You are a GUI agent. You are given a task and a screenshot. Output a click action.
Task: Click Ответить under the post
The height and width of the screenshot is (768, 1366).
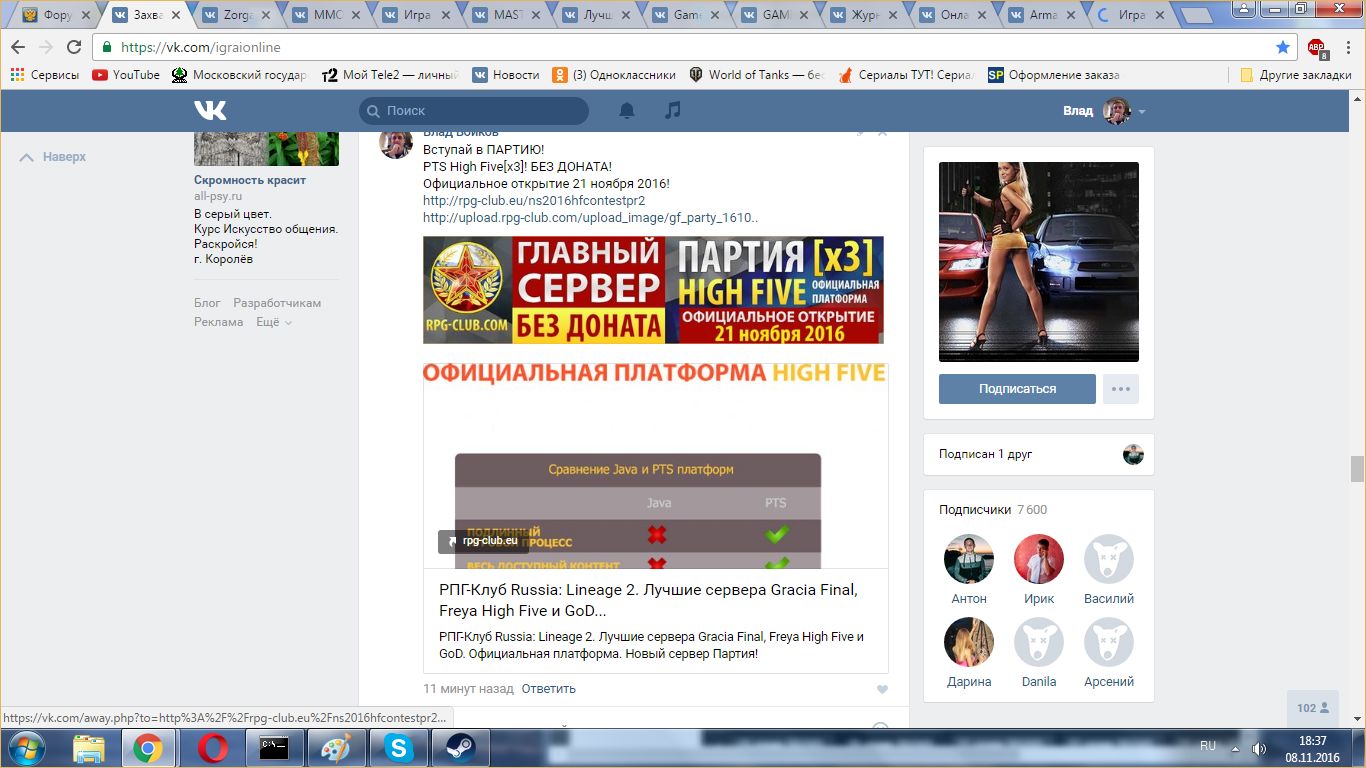(549, 689)
